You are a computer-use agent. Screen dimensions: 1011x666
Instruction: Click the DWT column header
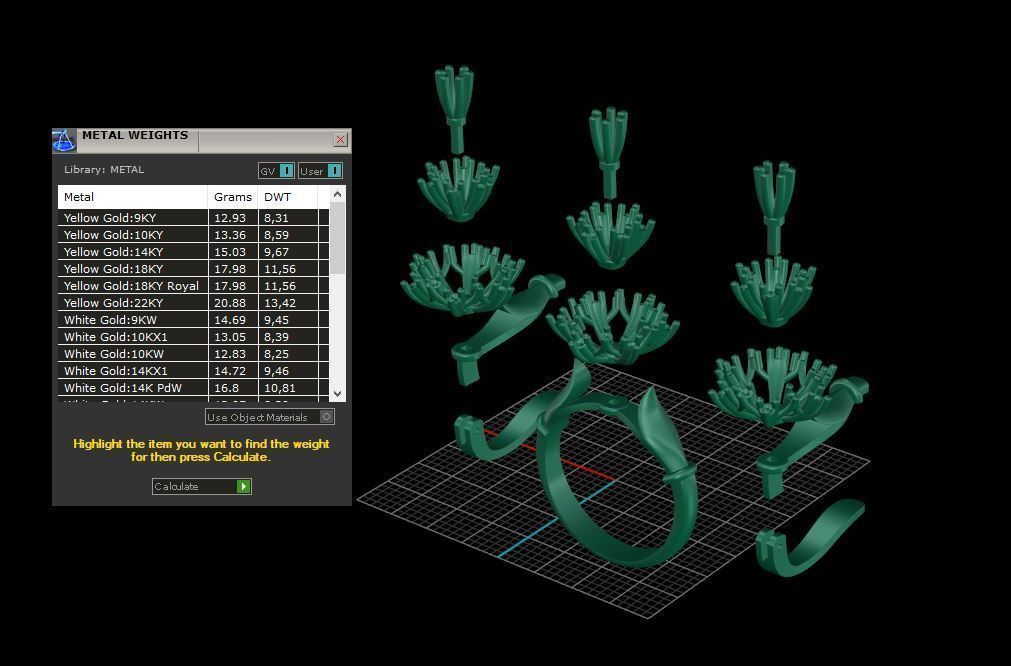pos(288,197)
